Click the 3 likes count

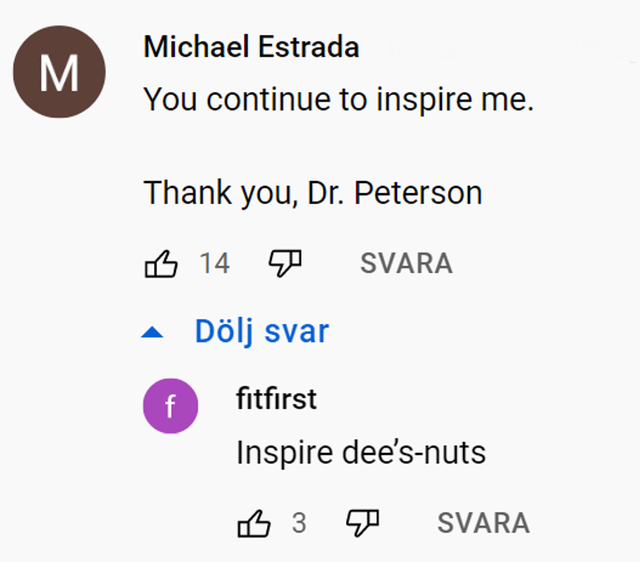click(x=299, y=523)
